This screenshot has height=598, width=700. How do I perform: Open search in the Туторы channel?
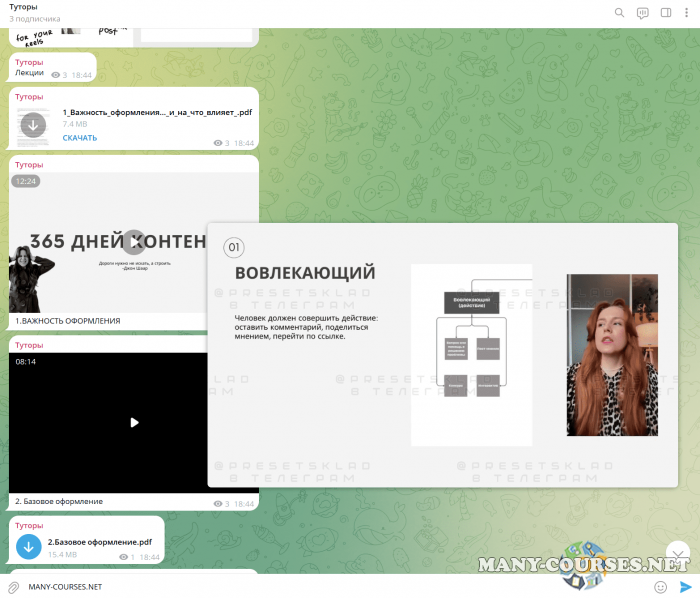(x=619, y=13)
